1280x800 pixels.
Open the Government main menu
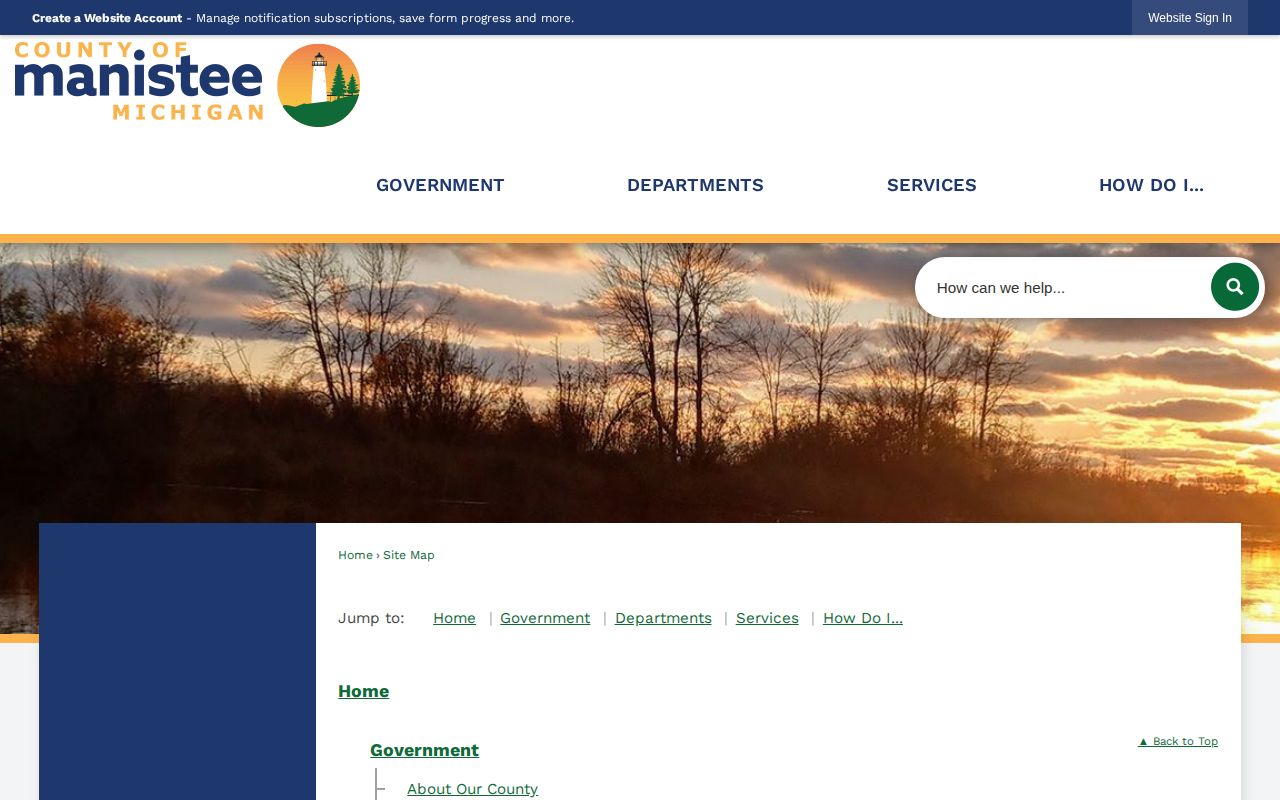tap(440, 185)
